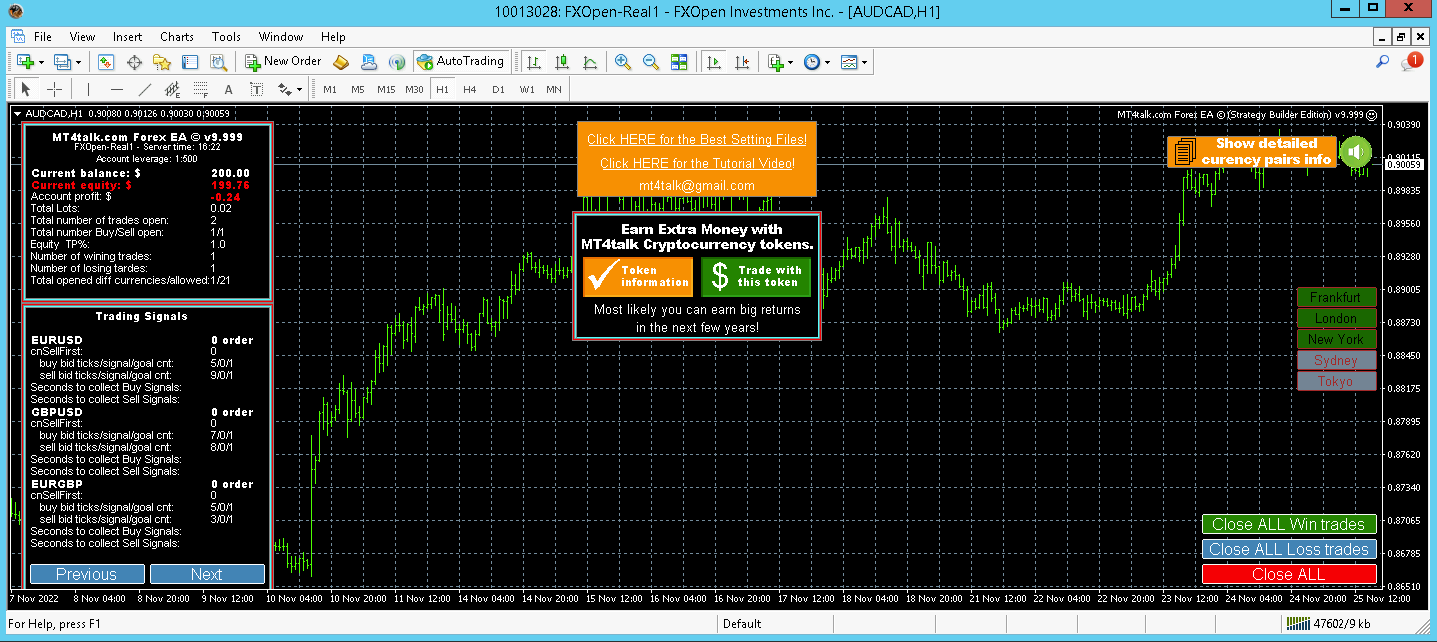1437x642 pixels.
Task: Select the Text Label tool
Action: click(x=256, y=89)
